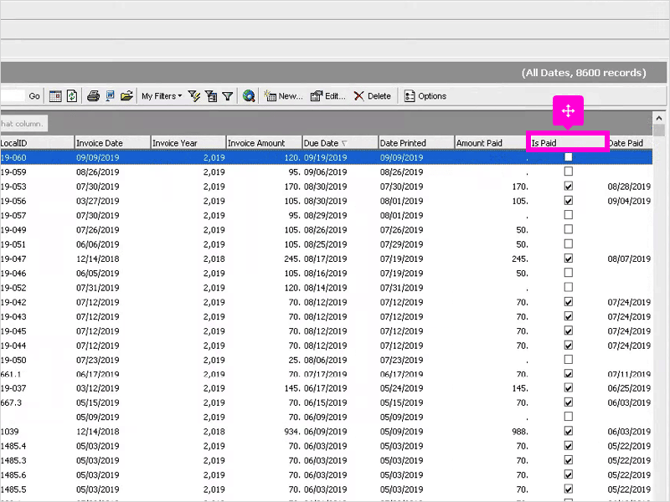Click the plain funnel filter icon
Screen dimensions: 670x502
click(228, 97)
